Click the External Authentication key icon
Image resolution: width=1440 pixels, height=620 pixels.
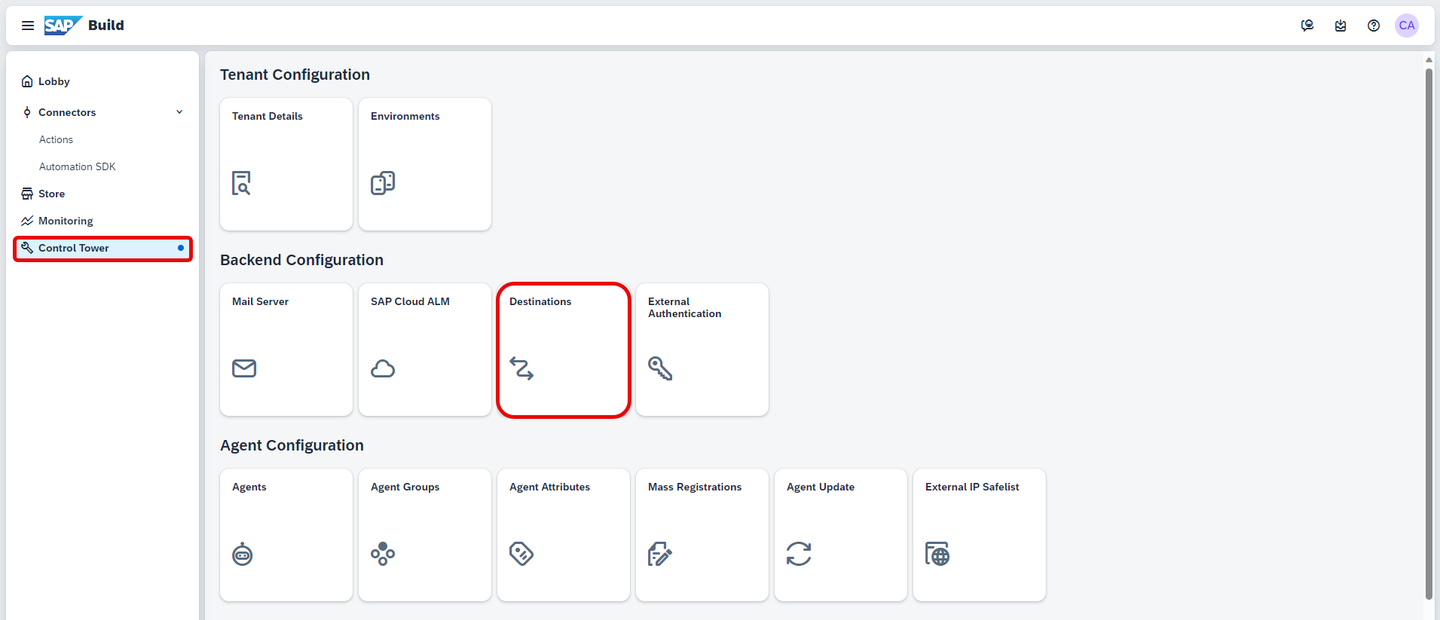click(x=660, y=368)
